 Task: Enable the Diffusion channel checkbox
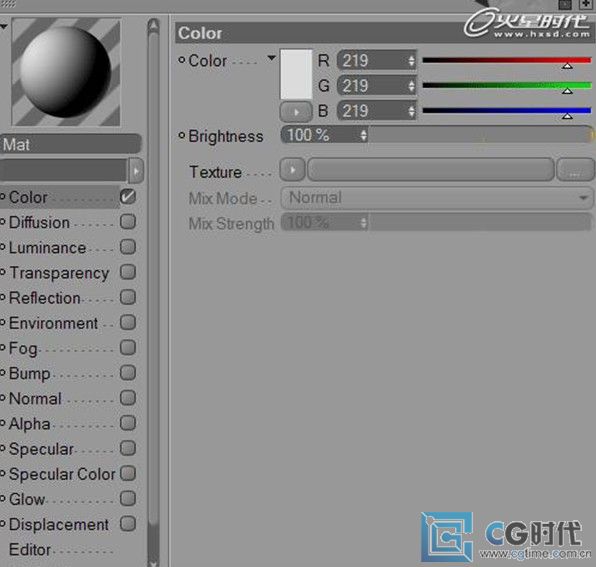[128, 222]
